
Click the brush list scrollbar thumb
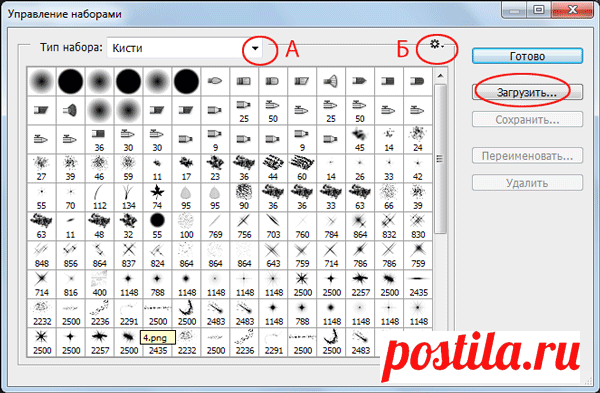coord(440,158)
